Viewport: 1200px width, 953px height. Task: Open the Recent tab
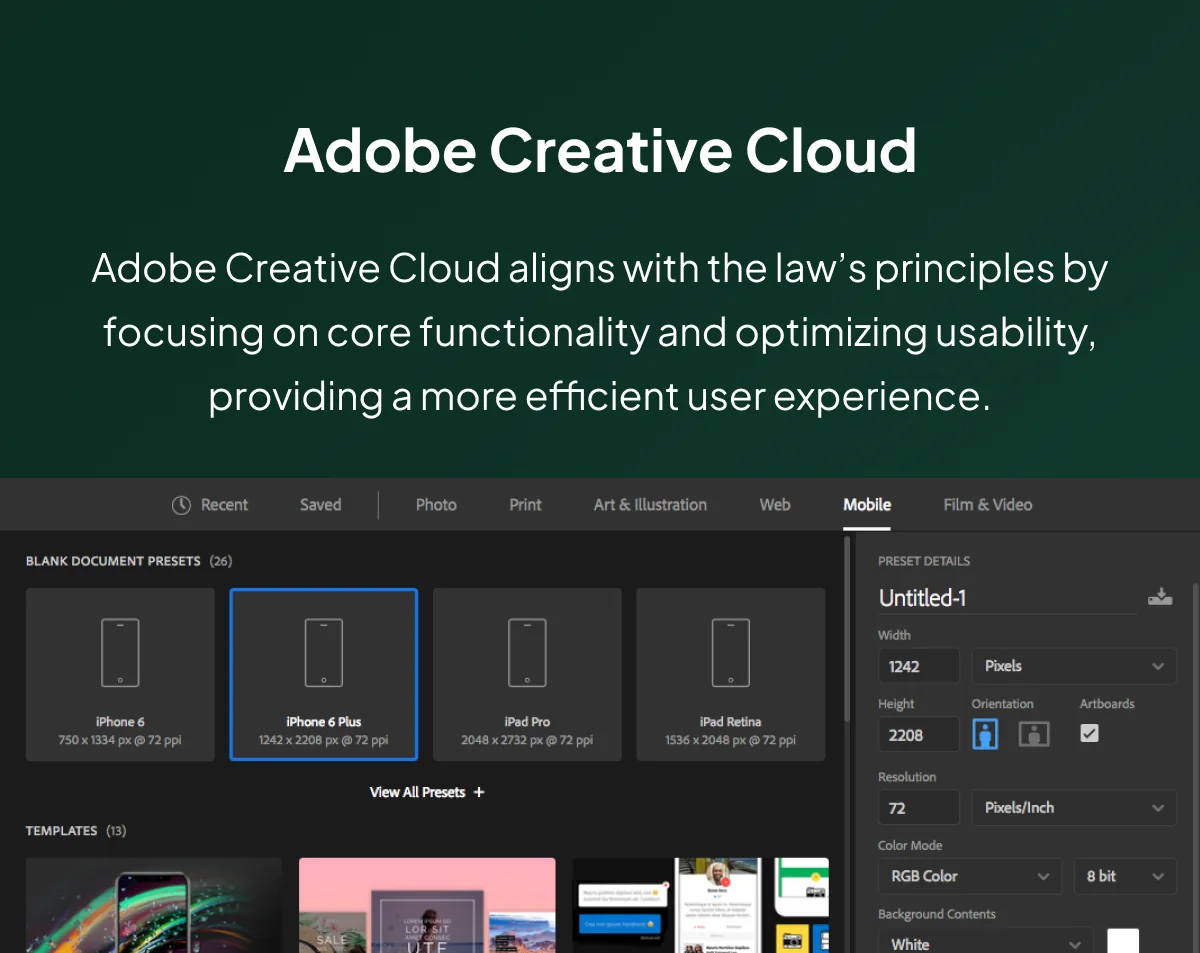pos(210,505)
